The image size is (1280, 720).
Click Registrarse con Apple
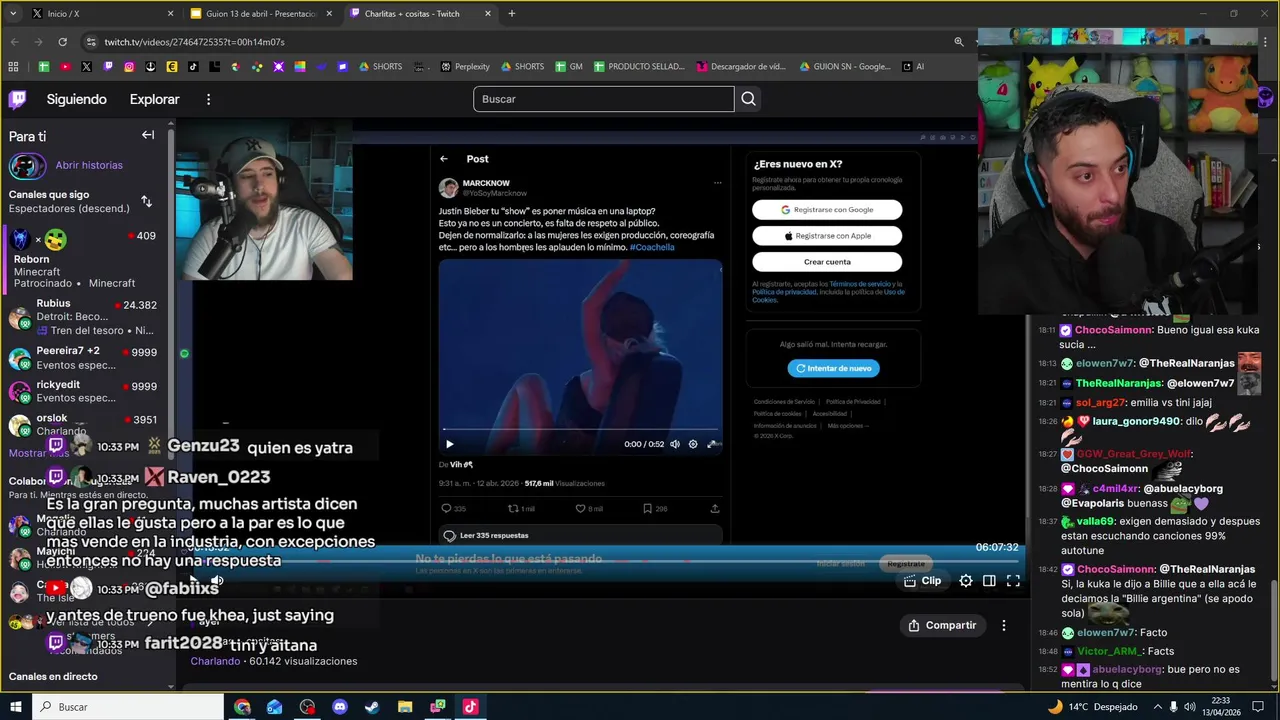click(x=827, y=236)
